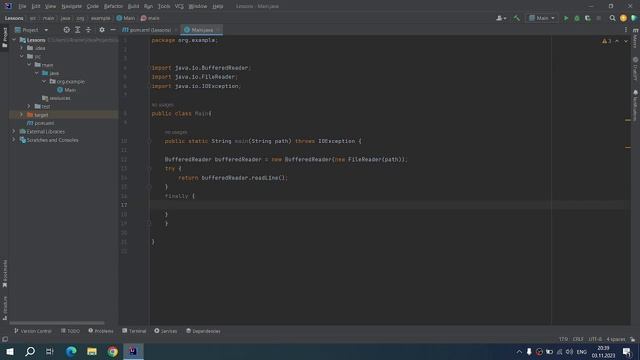Toggle fold marker on the try line
This screenshot has height=360, width=640.
coord(149,168)
